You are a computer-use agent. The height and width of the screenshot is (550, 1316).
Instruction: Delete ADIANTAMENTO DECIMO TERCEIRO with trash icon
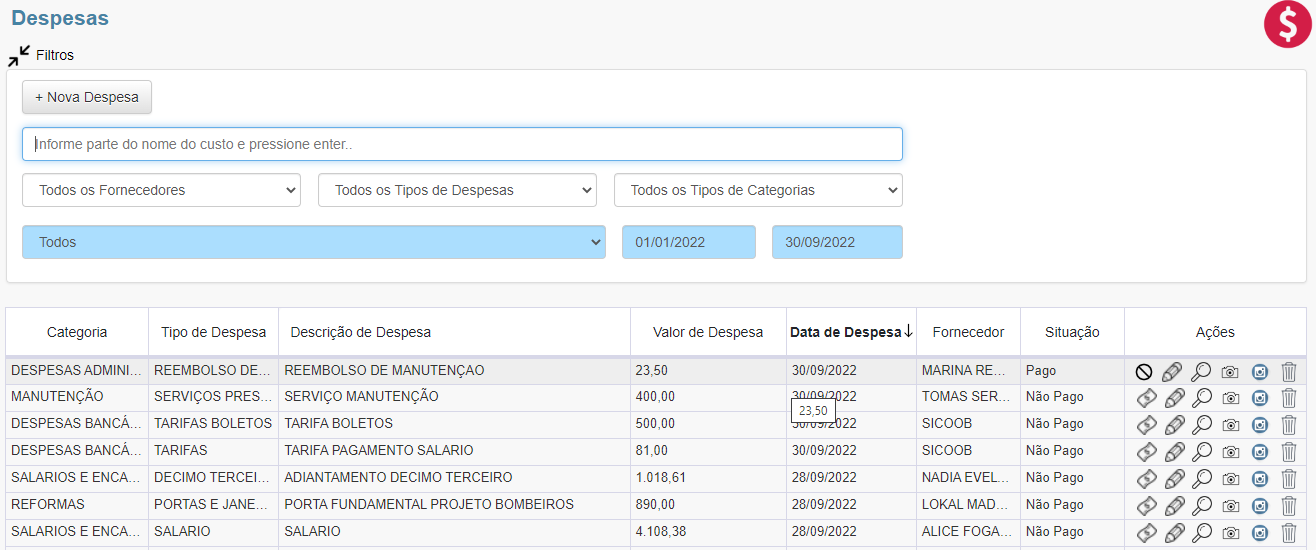1289,478
